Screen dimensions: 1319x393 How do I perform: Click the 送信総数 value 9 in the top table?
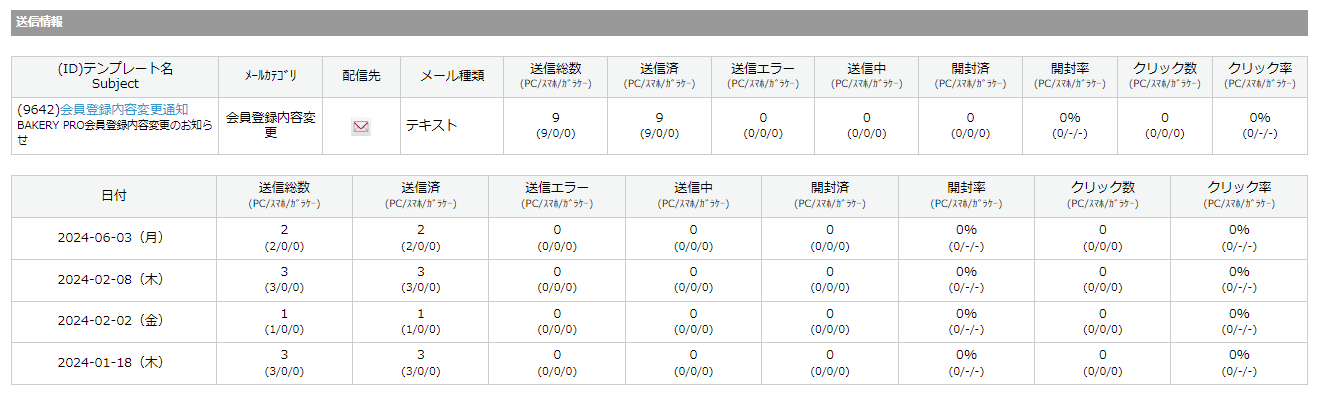point(555,118)
